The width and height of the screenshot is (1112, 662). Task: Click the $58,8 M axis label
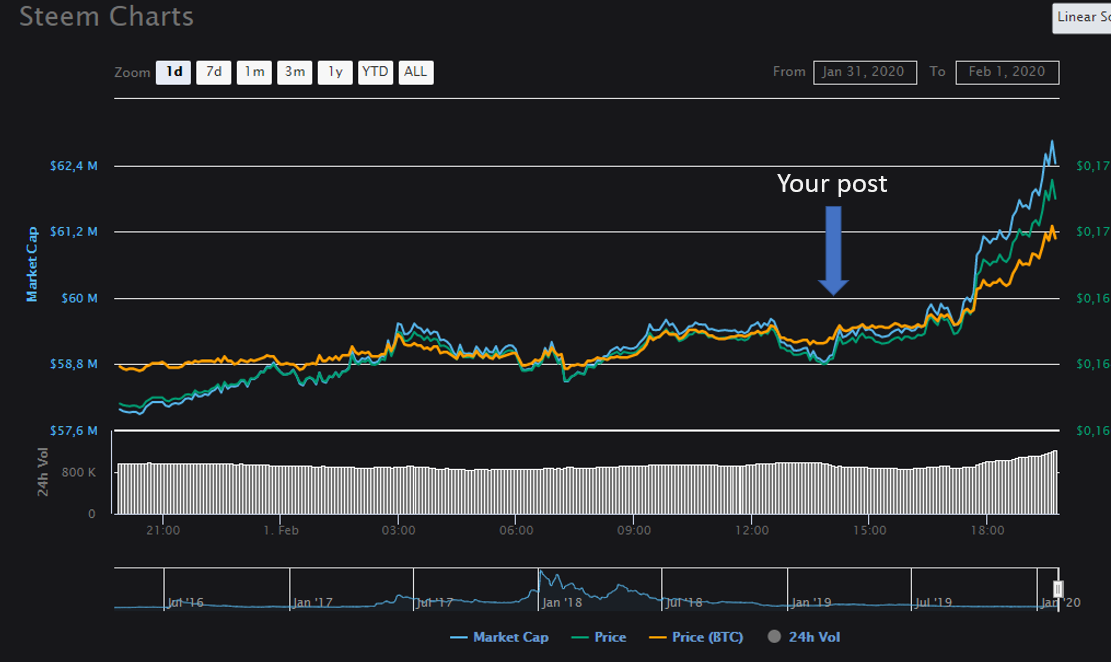(74, 364)
